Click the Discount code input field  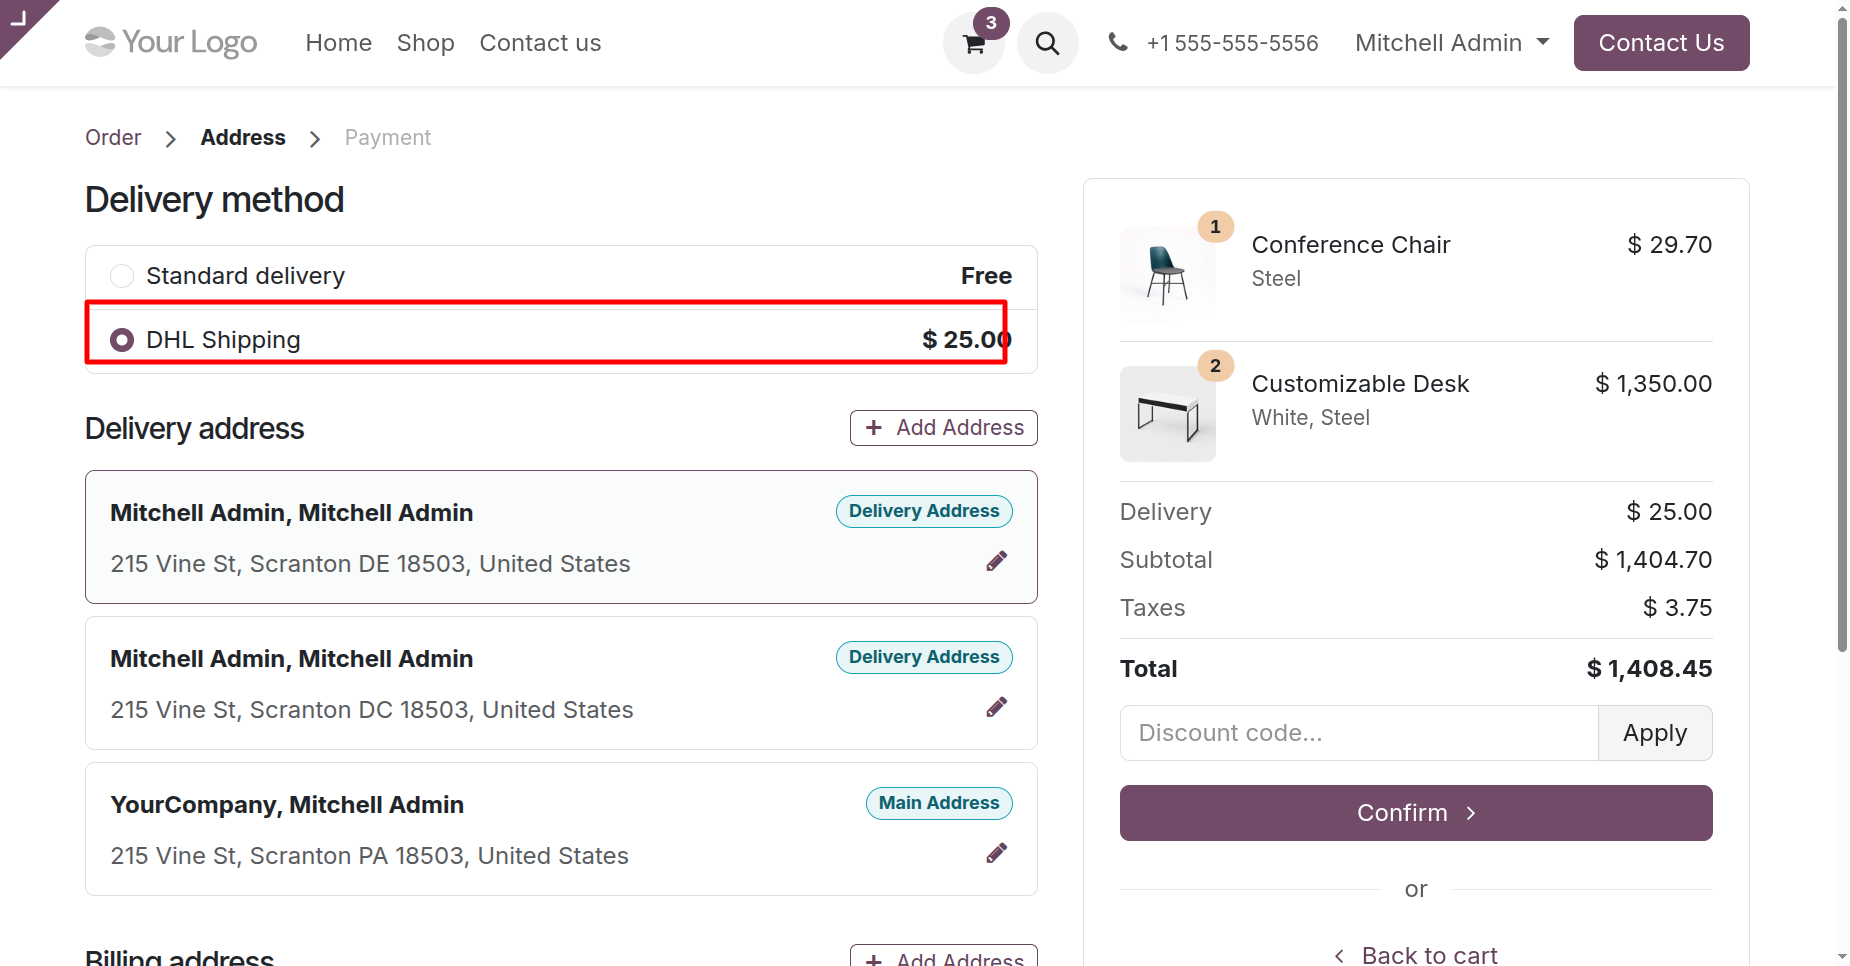pyautogui.click(x=1358, y=733)
